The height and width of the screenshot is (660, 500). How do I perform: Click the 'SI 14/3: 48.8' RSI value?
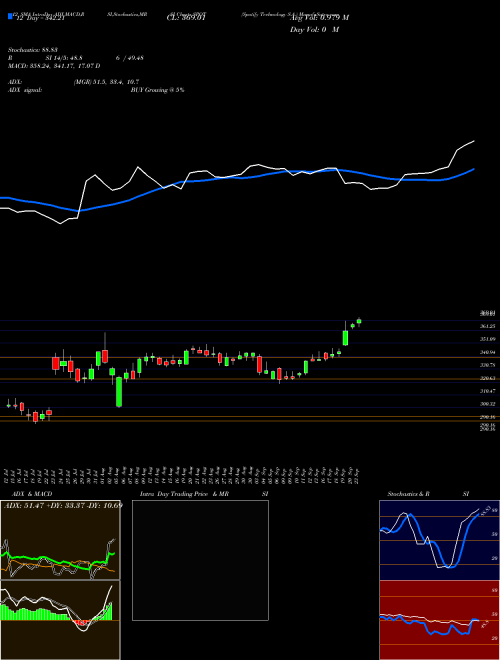[x=64, y=58]
